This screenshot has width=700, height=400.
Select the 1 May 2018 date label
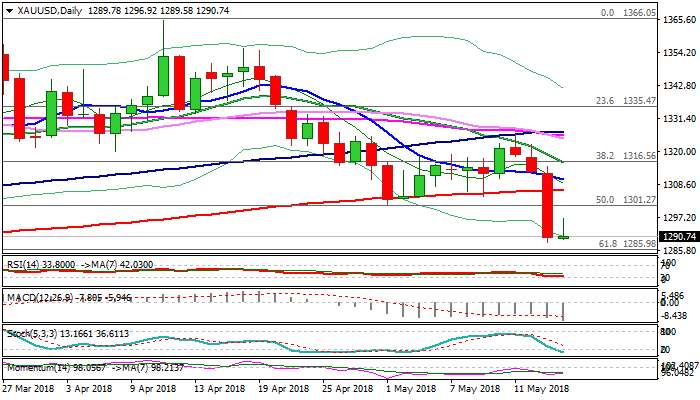(407, 390)
